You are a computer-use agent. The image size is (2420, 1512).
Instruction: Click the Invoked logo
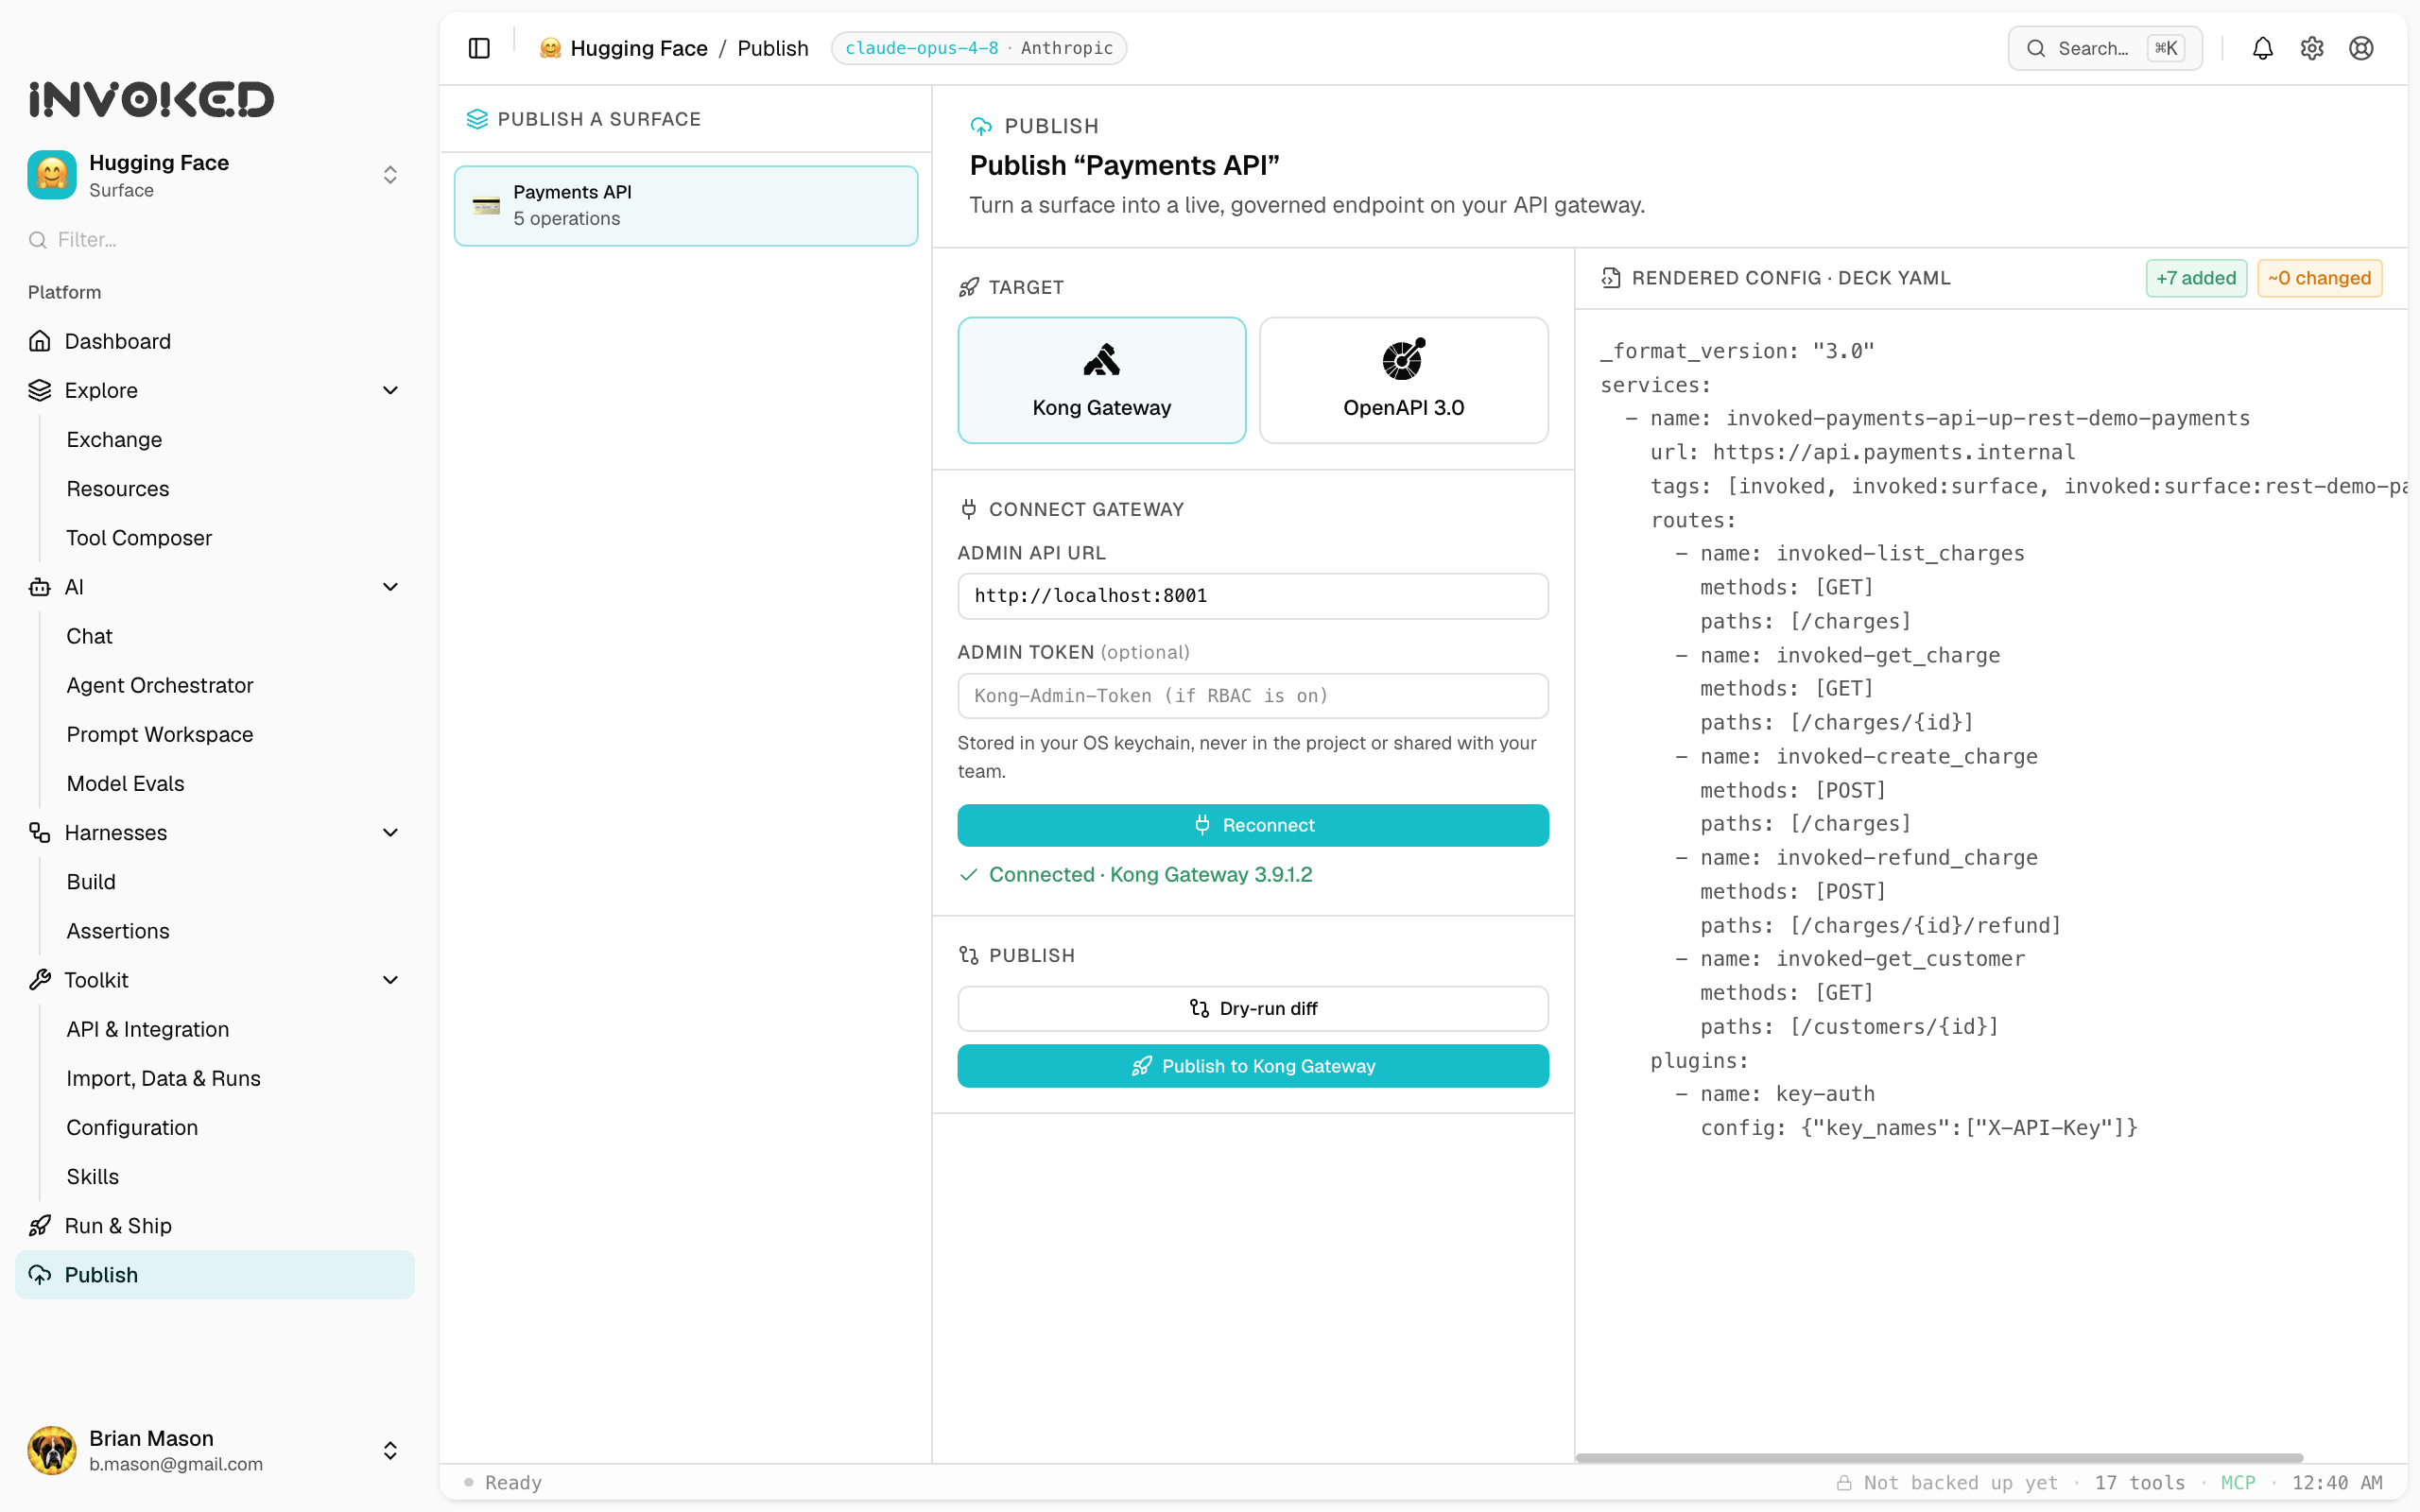(x=151, y=99)
